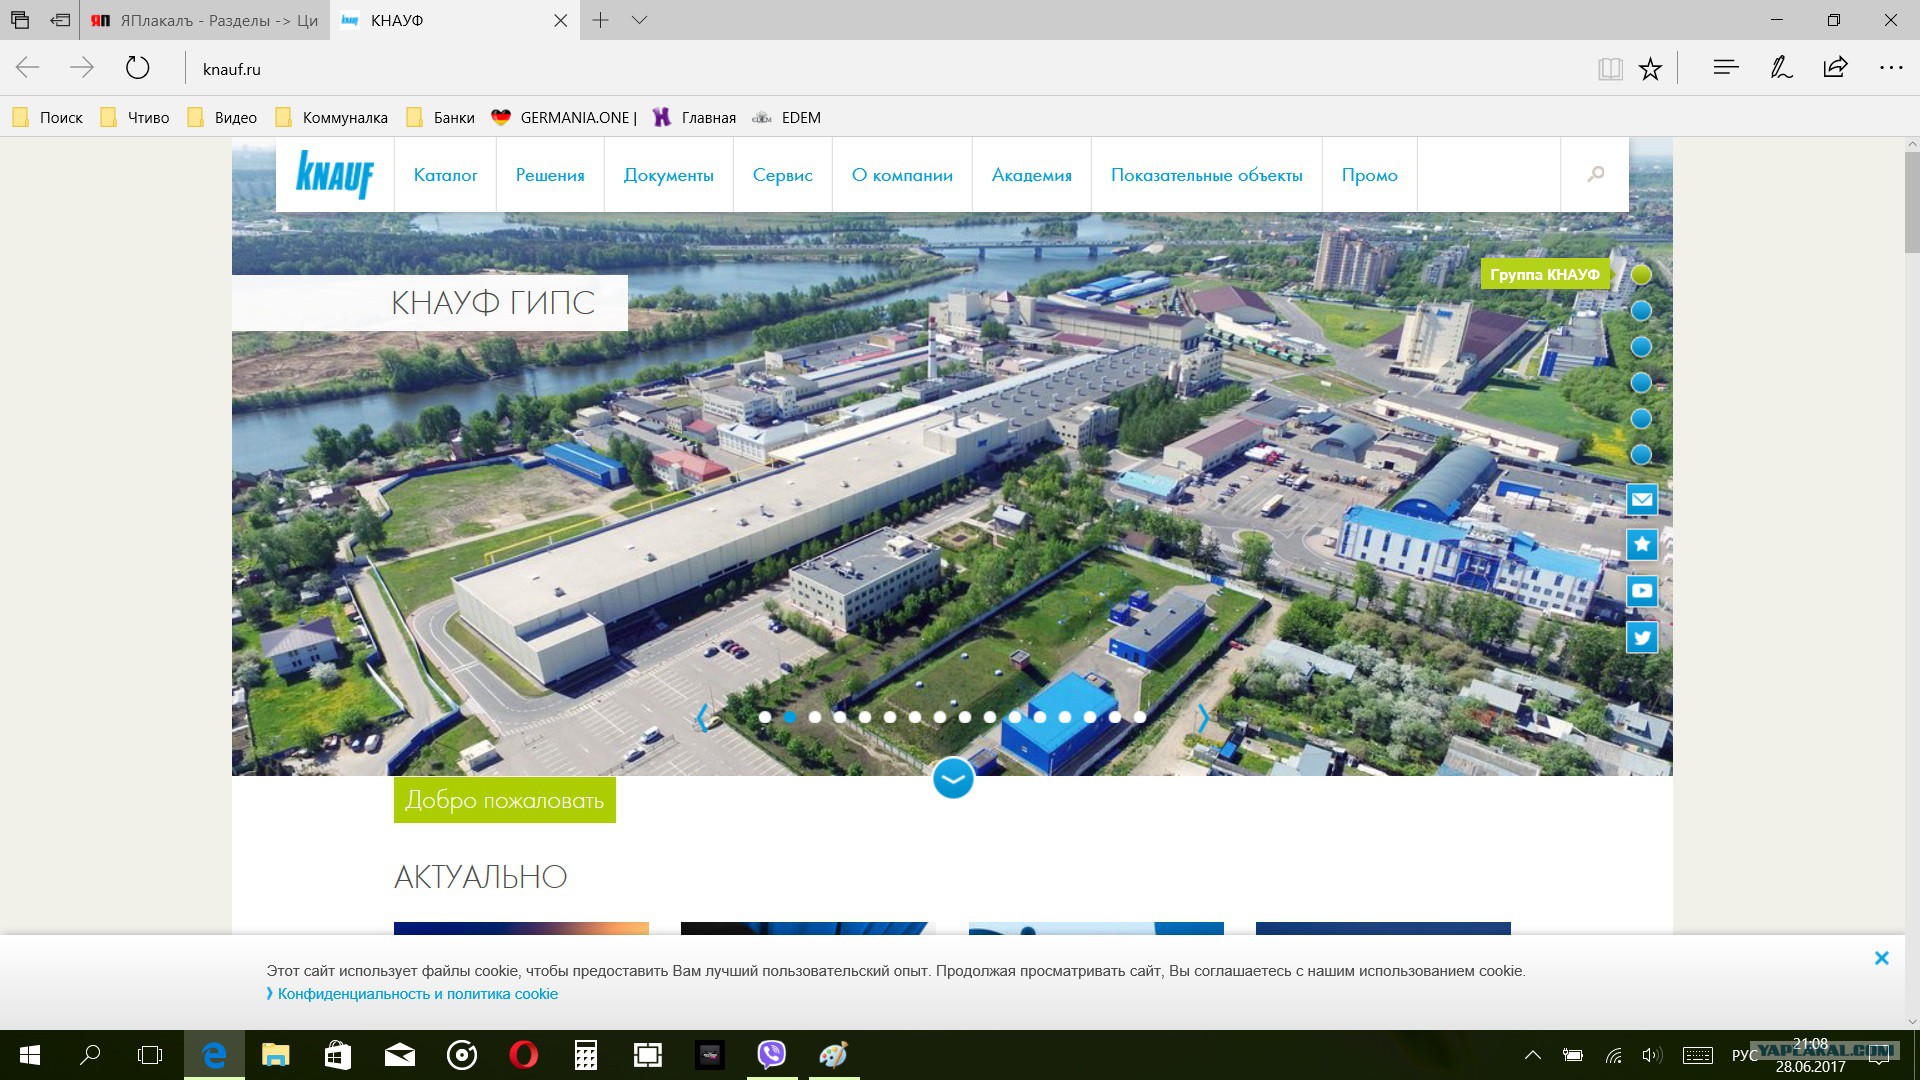Open the Документы menu
Viewport: 1920px width, 1080px height.
(x=669, y=175)
